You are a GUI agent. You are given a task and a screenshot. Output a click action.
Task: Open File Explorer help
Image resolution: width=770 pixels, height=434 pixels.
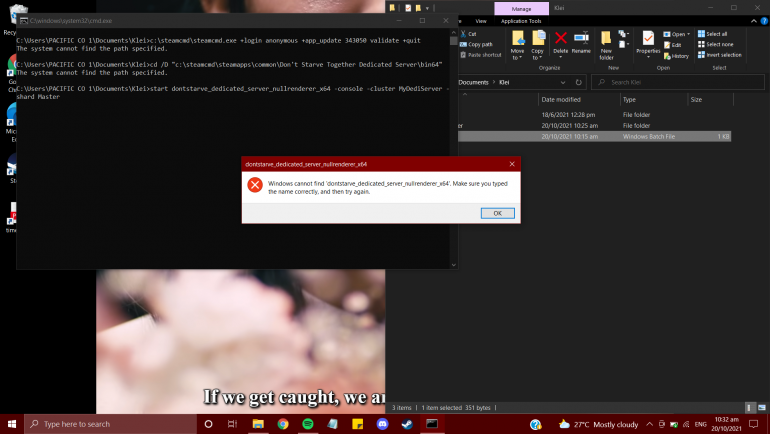click(x=764, y=21)
